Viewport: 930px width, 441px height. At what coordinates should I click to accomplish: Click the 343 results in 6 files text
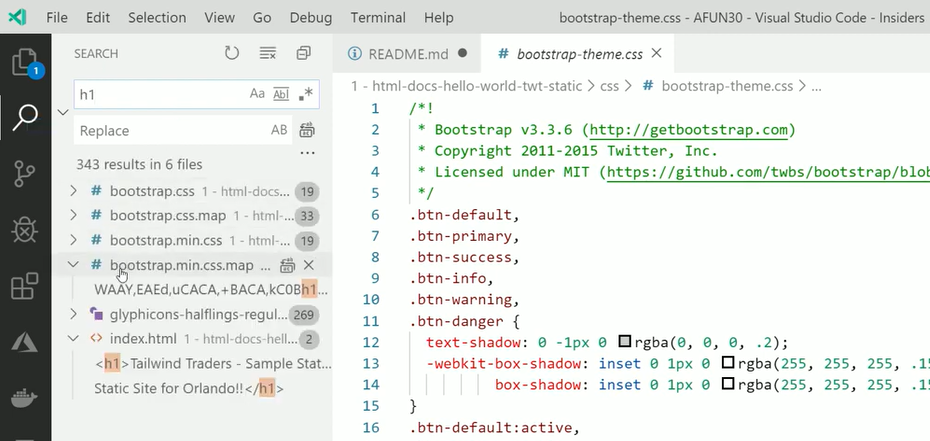tap(139, 164)
